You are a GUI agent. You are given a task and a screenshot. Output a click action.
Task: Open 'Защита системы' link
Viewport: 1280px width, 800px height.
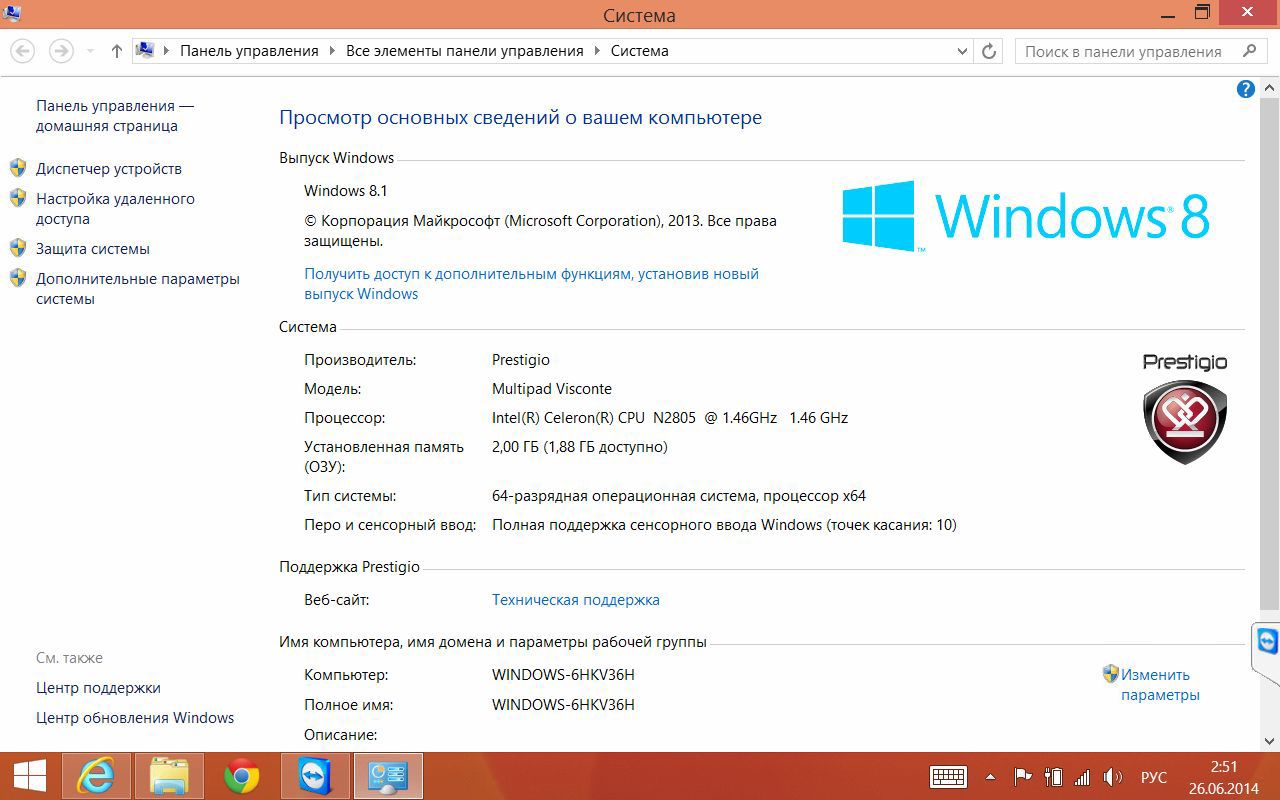click(93, 249)
